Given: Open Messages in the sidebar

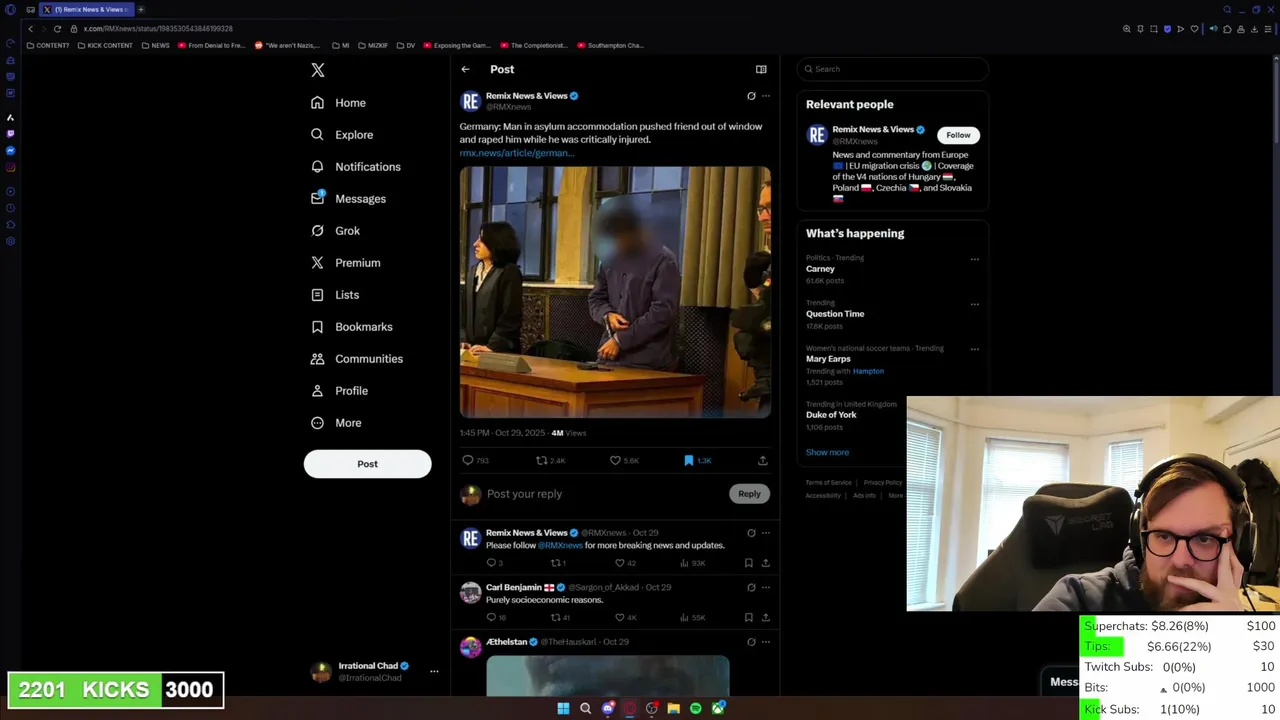Looking at the screenshot, I should (348, 199).
